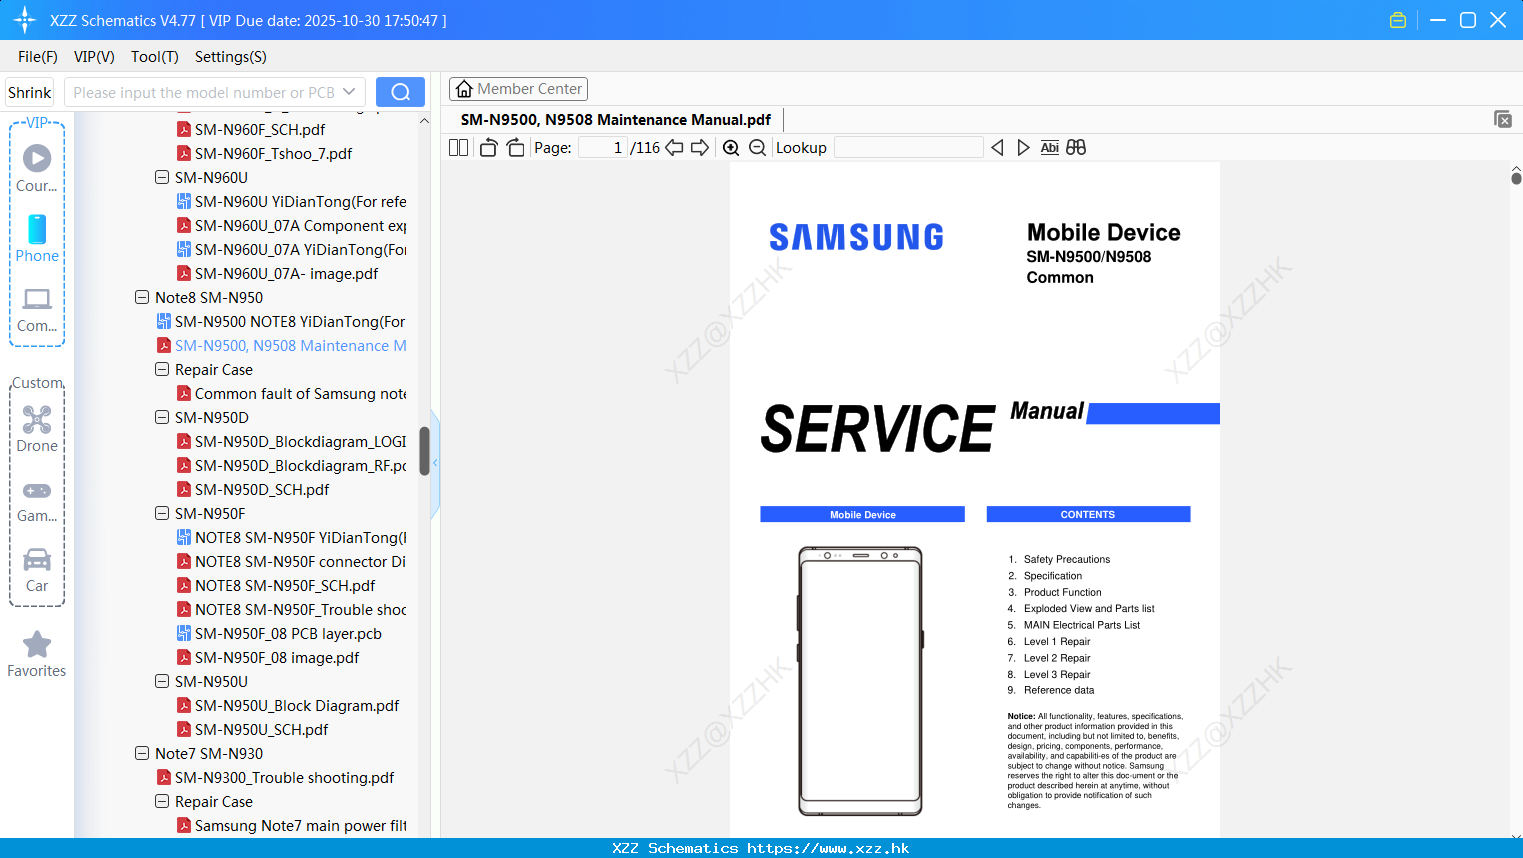
Task: Click the binoculars search icon
Action: pos(1076,147)
